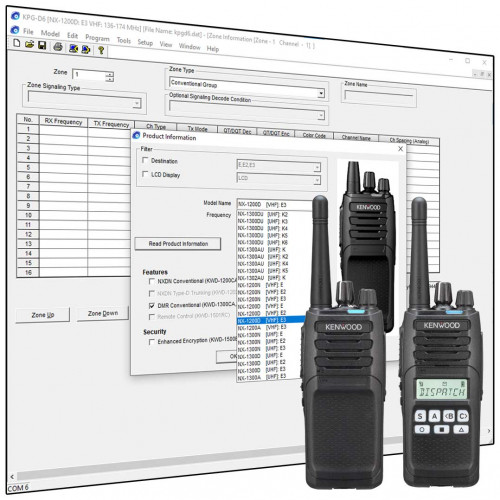This screenshot has height=500, width=500.
Task: Select NX-1300DU [UHF]: K2 in the model list
Action: click(263, 214)
